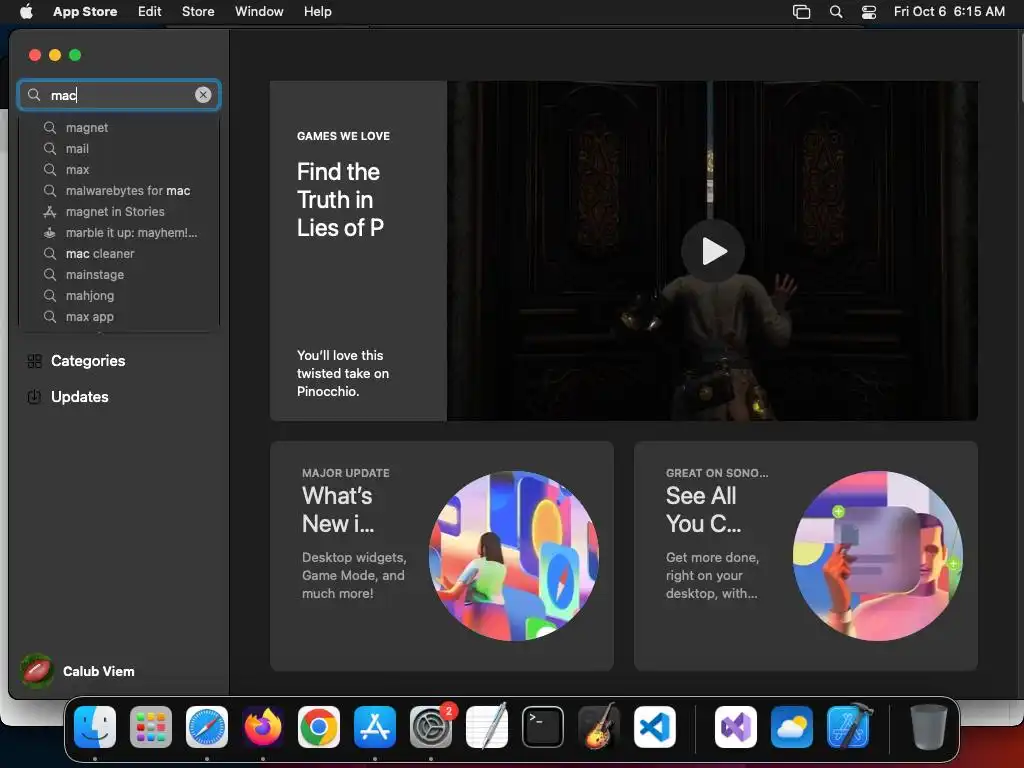This screenshot has height=768, width=1024.
Task: Click the game icon beside marble it up
Action: [x=50, y=232]
